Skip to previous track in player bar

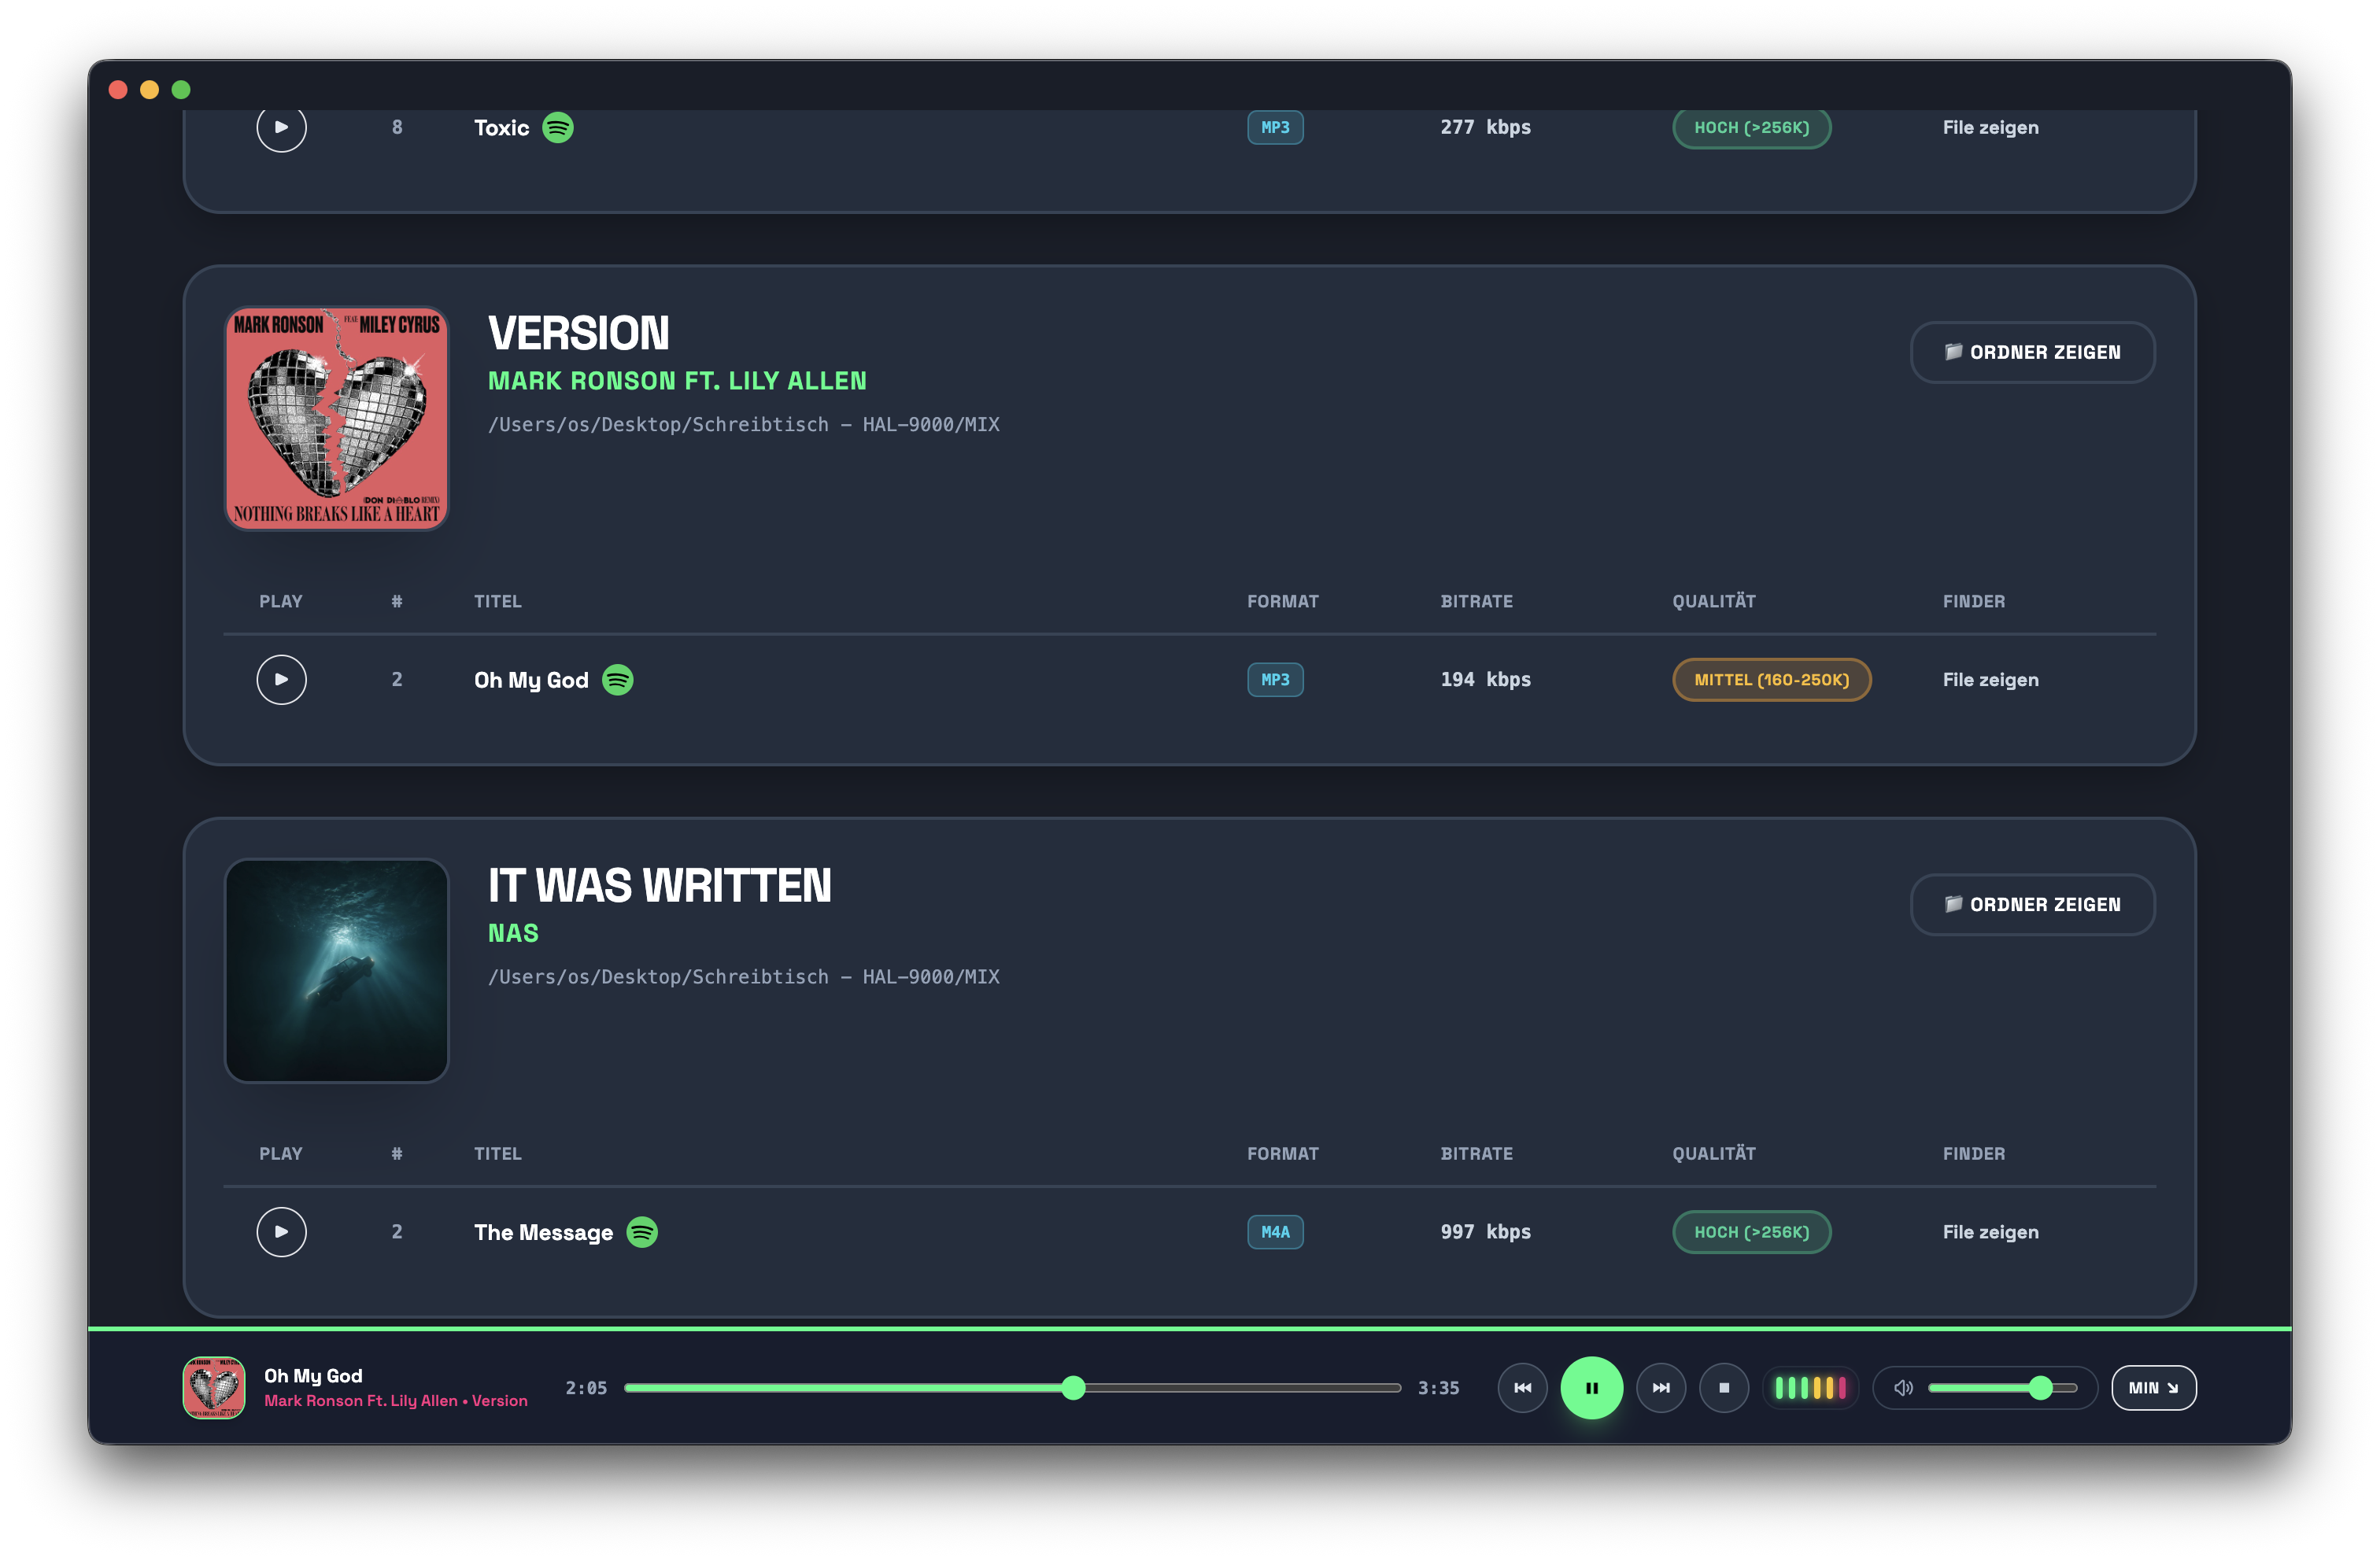coord(1523,1388)
